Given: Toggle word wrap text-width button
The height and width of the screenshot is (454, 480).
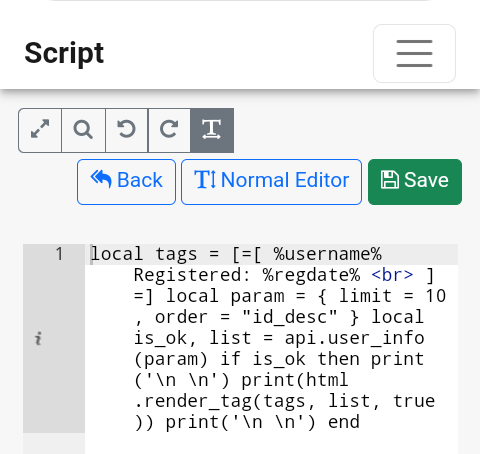Looking at the screenshot, I should pyautogui.click(x=212, y=130).
